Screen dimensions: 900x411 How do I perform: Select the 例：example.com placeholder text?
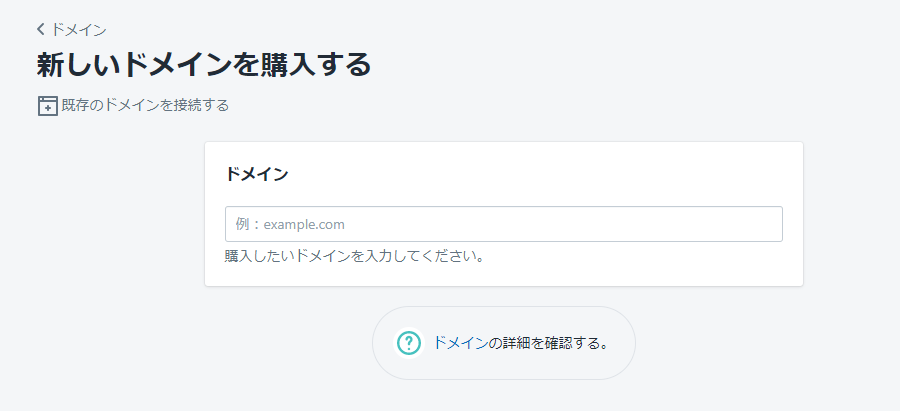click(290, 224)
